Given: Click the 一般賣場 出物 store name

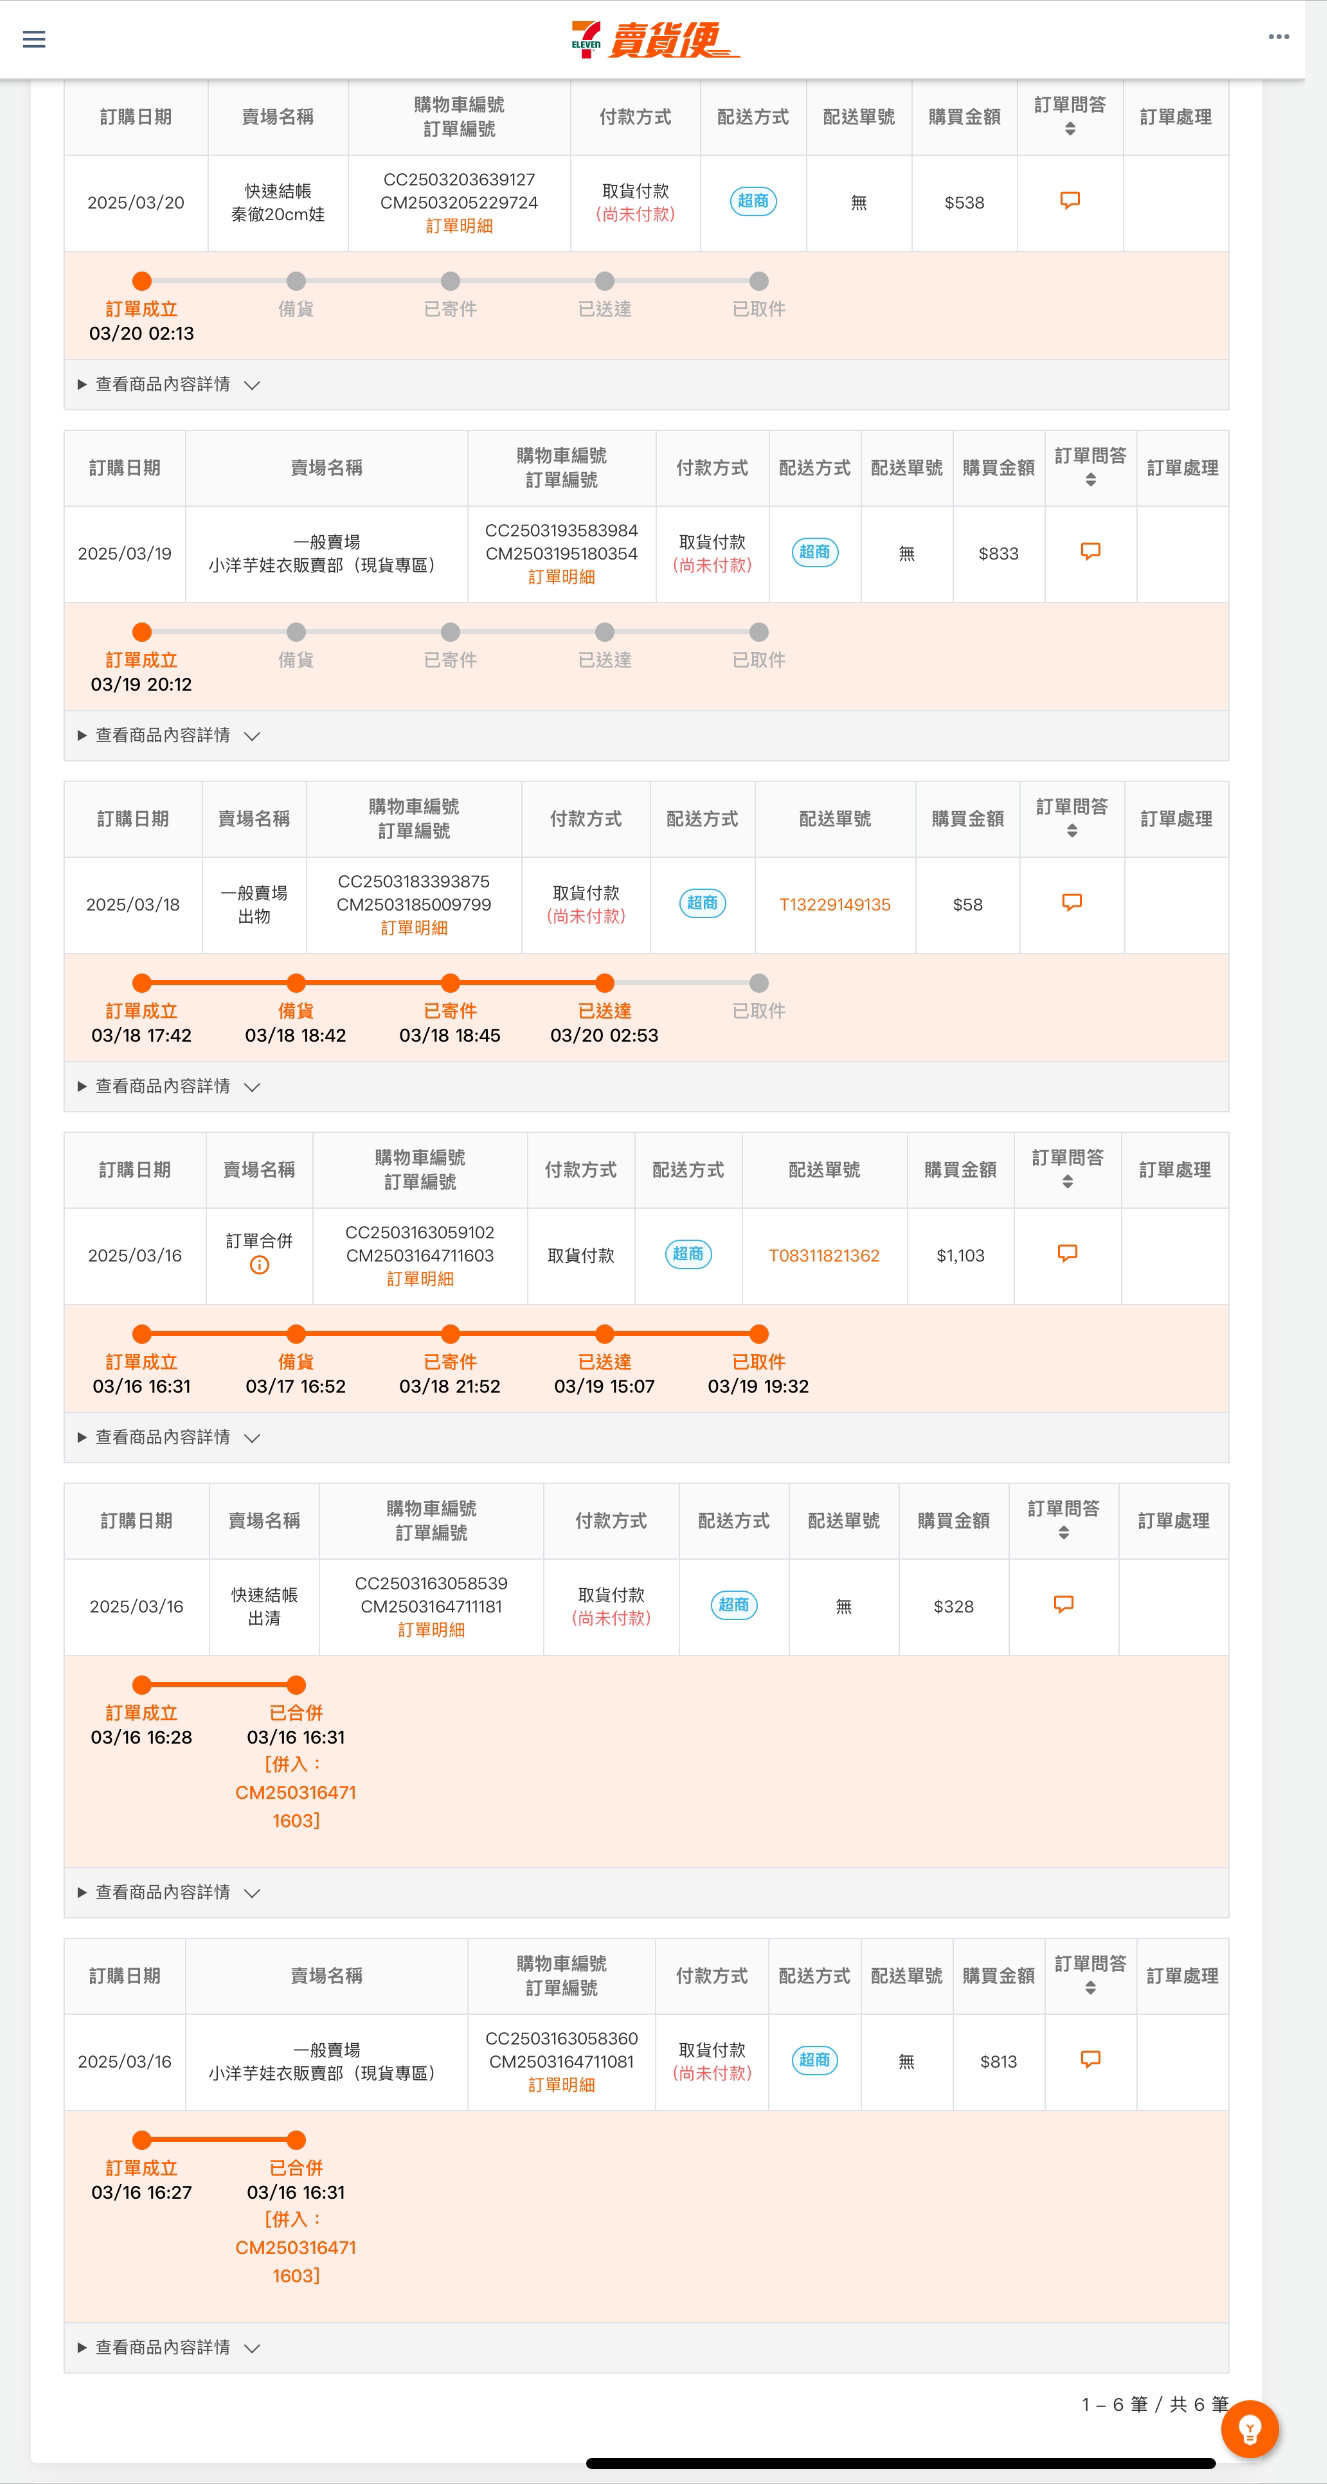Looking at the screenshot, I should click(254, 905).
